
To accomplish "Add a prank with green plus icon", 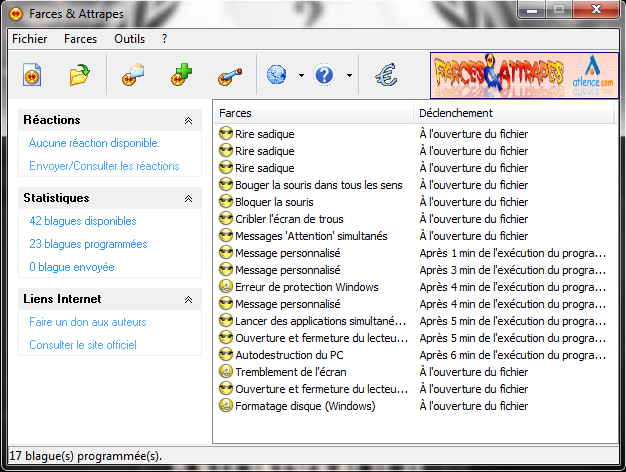I will (182, 75).
